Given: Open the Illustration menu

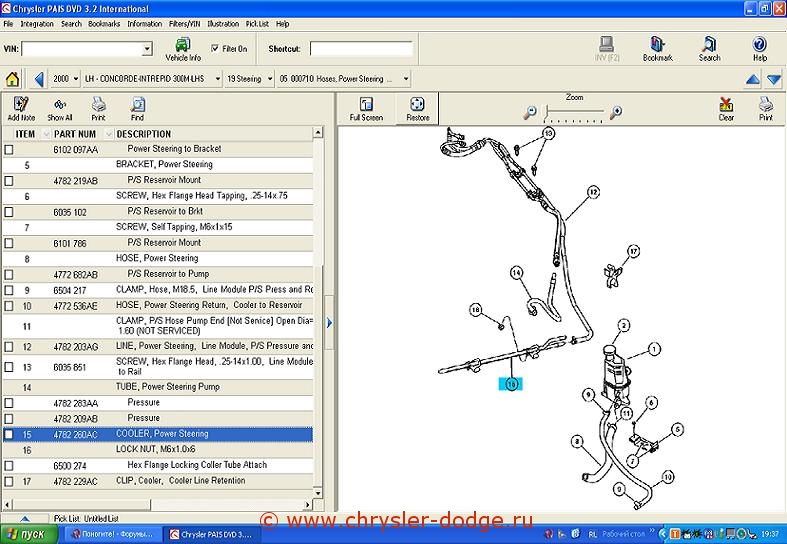Looking at the screenshot, I should [223, 24].
